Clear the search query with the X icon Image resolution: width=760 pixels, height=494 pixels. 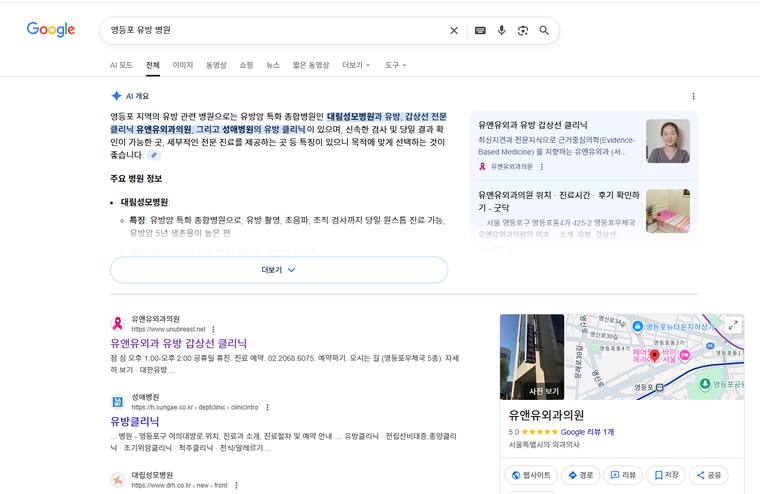(454, 31)
